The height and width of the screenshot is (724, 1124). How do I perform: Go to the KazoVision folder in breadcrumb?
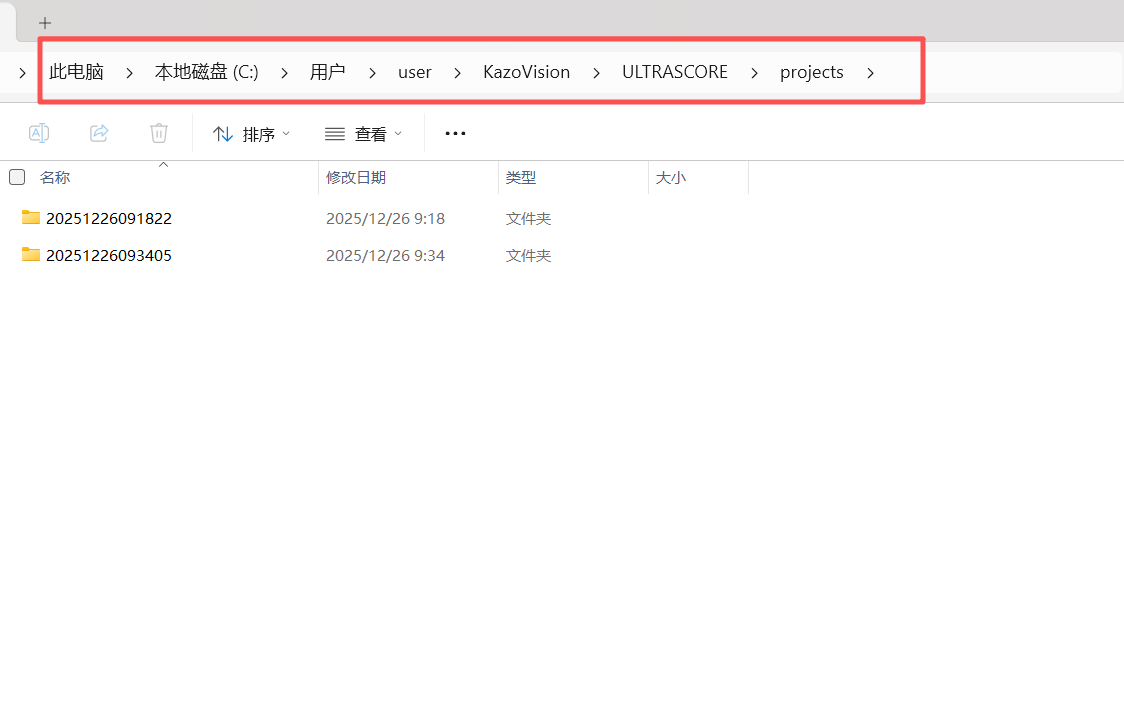point(526,72)
